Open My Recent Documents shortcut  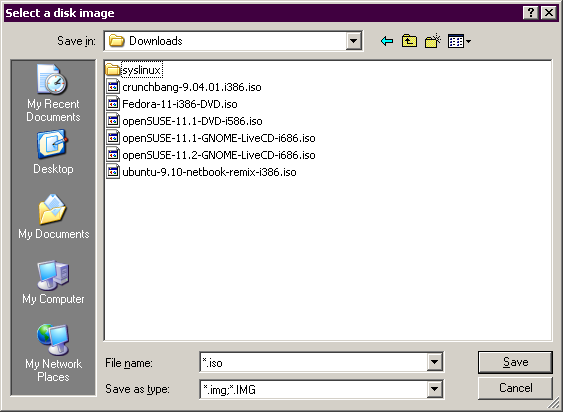click(53, 93)
